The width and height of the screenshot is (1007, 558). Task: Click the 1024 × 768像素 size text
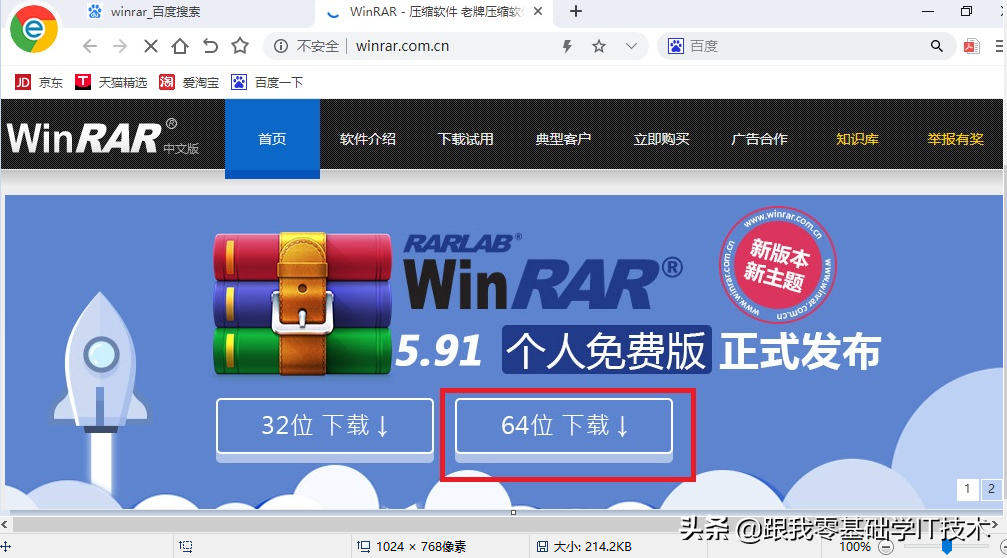(421, 547)
